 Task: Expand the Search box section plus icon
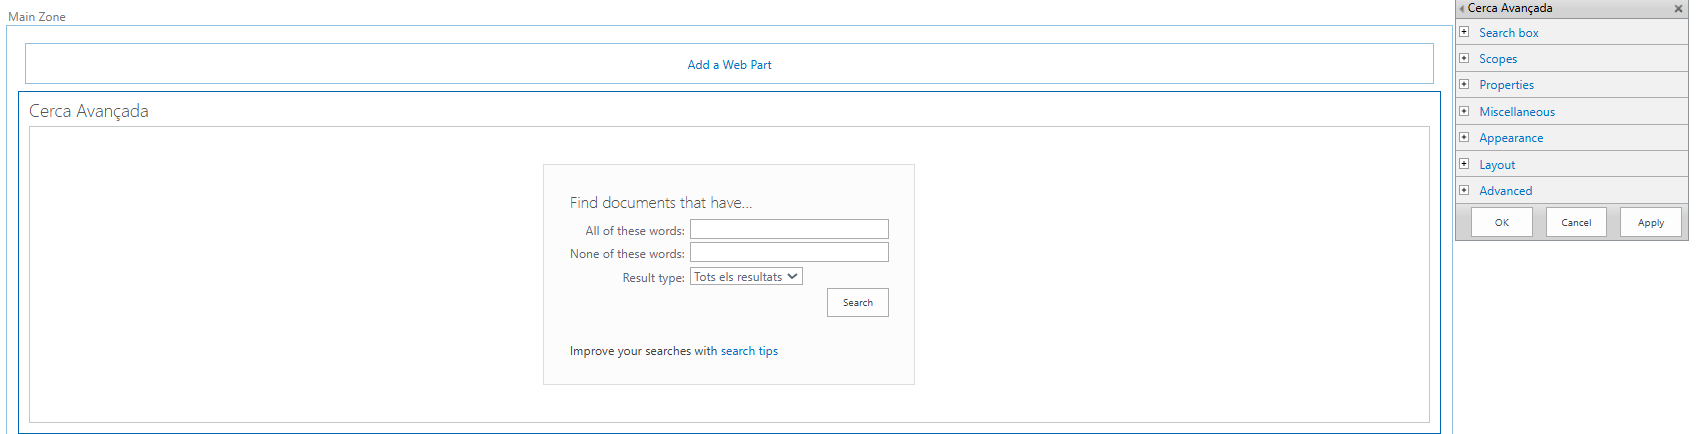tap(1464, 32)
